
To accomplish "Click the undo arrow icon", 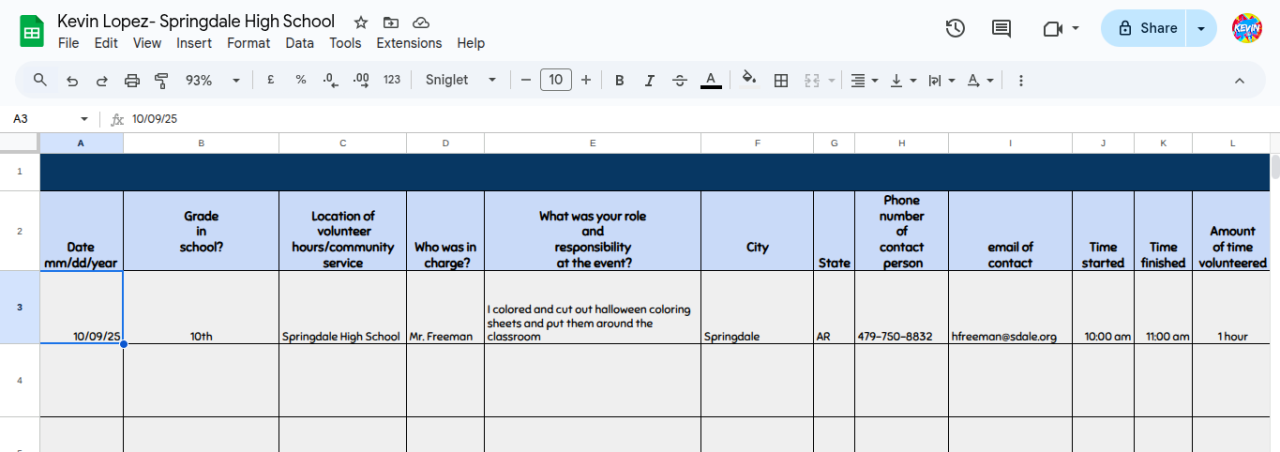I will point(71,80).
